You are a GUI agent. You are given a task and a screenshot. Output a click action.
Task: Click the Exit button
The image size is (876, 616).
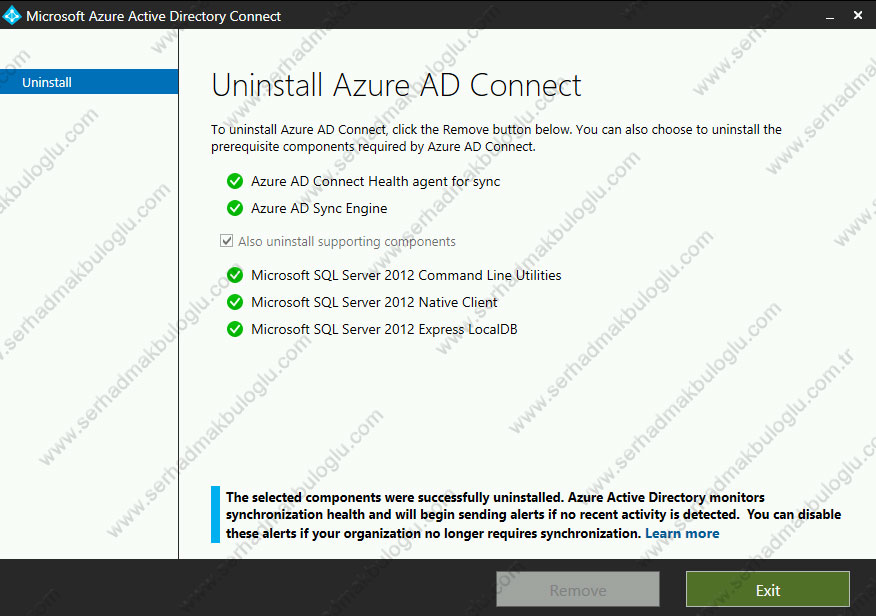pyautogui.click(x=767, y=589)
